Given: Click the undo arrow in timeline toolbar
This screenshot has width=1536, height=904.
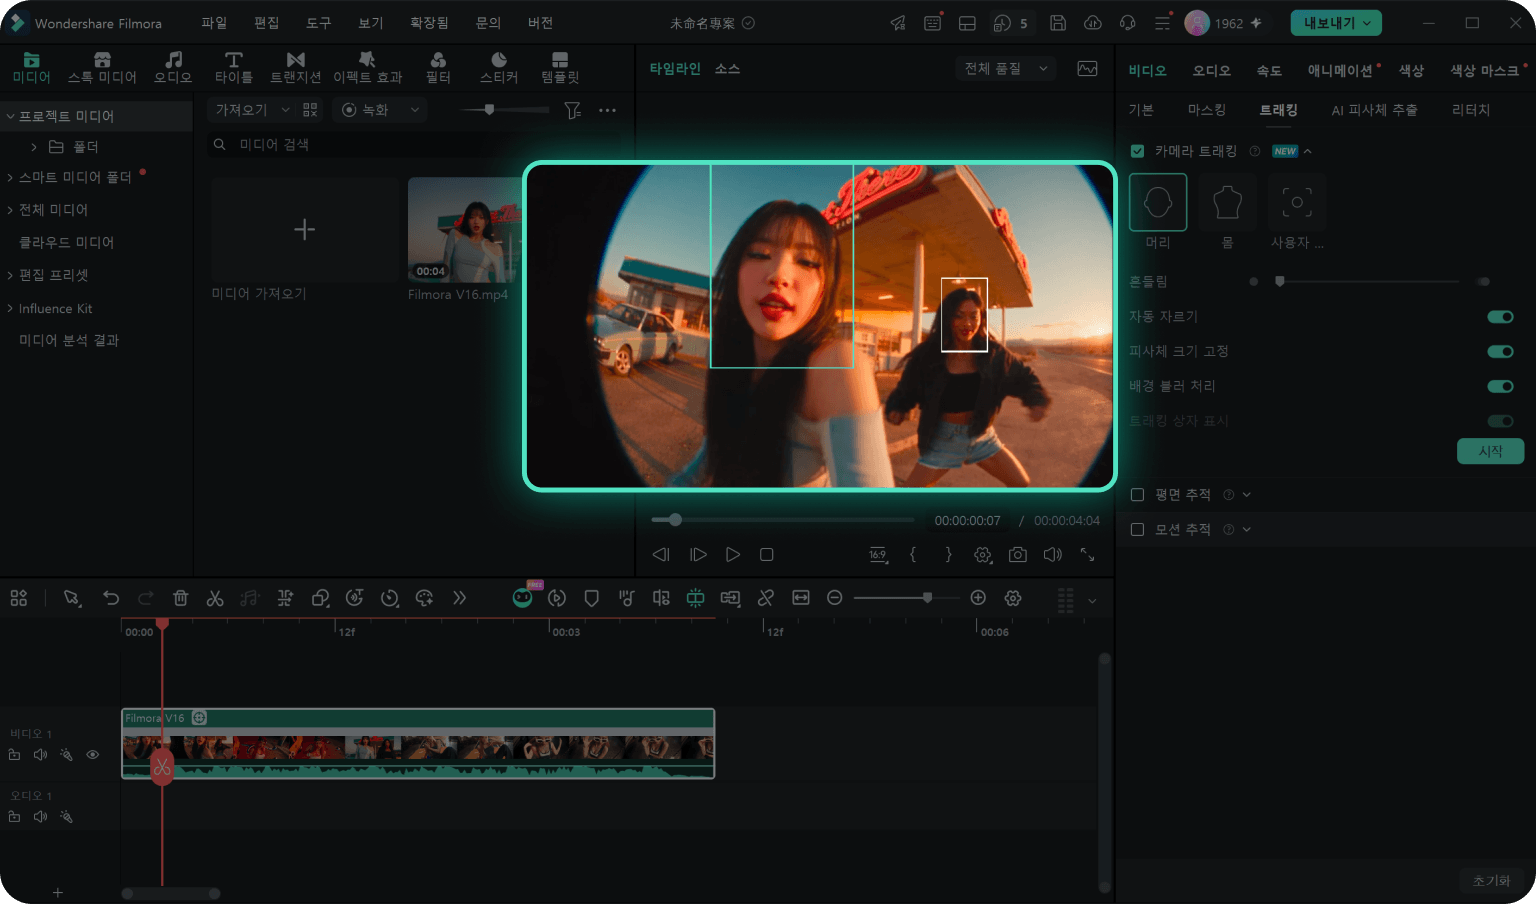Looking at the screenshot, I should tap(111, 598).
